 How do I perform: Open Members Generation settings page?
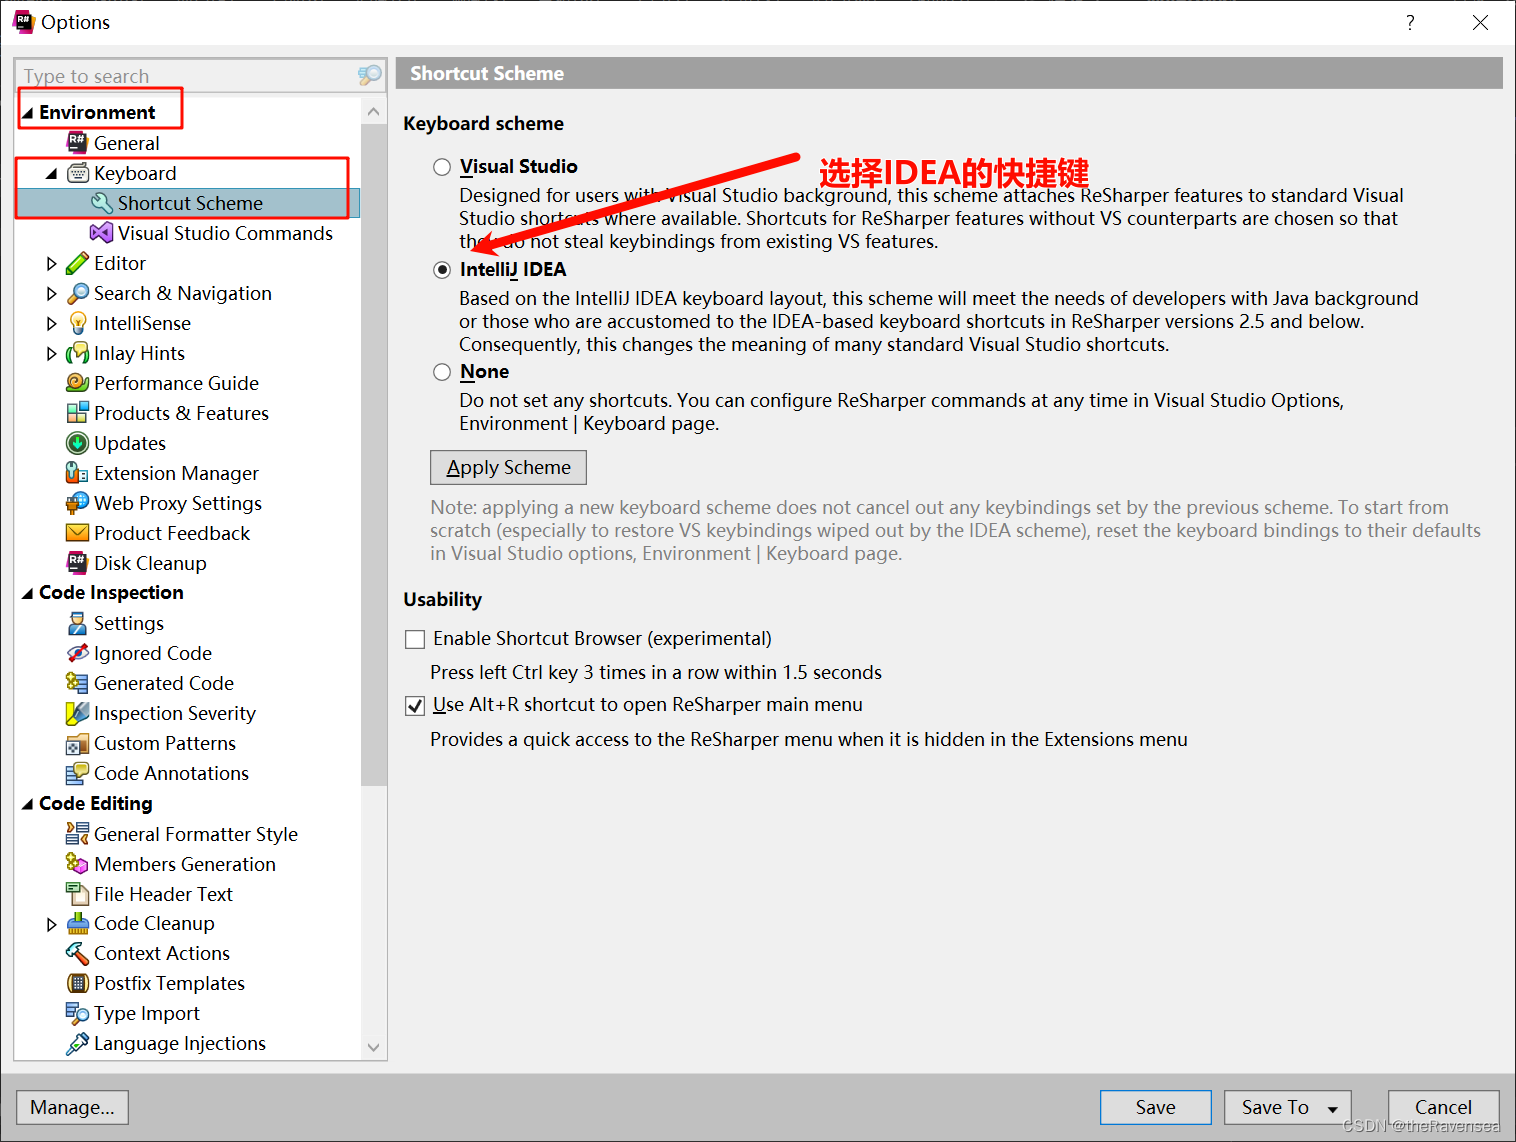(x=185, y=864)
